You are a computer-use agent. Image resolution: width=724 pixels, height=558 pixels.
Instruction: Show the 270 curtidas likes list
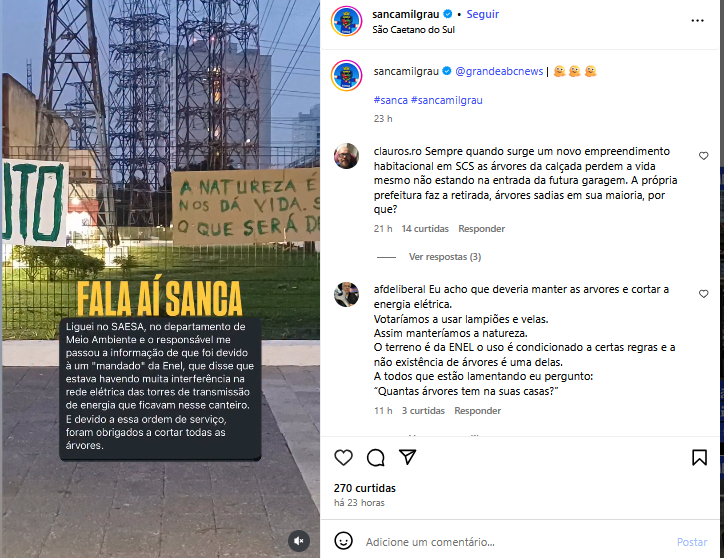[365, 488]
